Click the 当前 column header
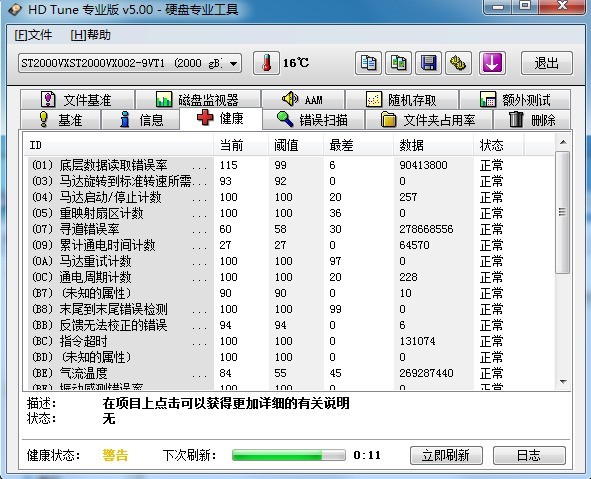The image size is (591, 479). click(x=241, y=145)
